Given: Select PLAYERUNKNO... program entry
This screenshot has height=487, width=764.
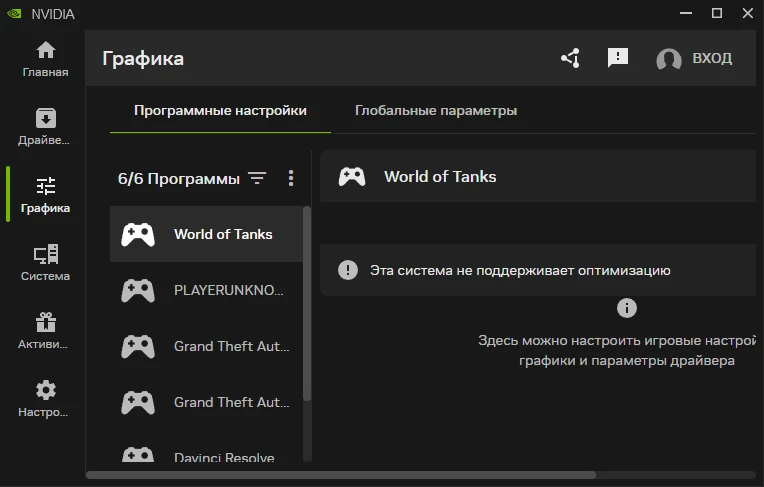Looking at the screenshot, I should point(207,291).
